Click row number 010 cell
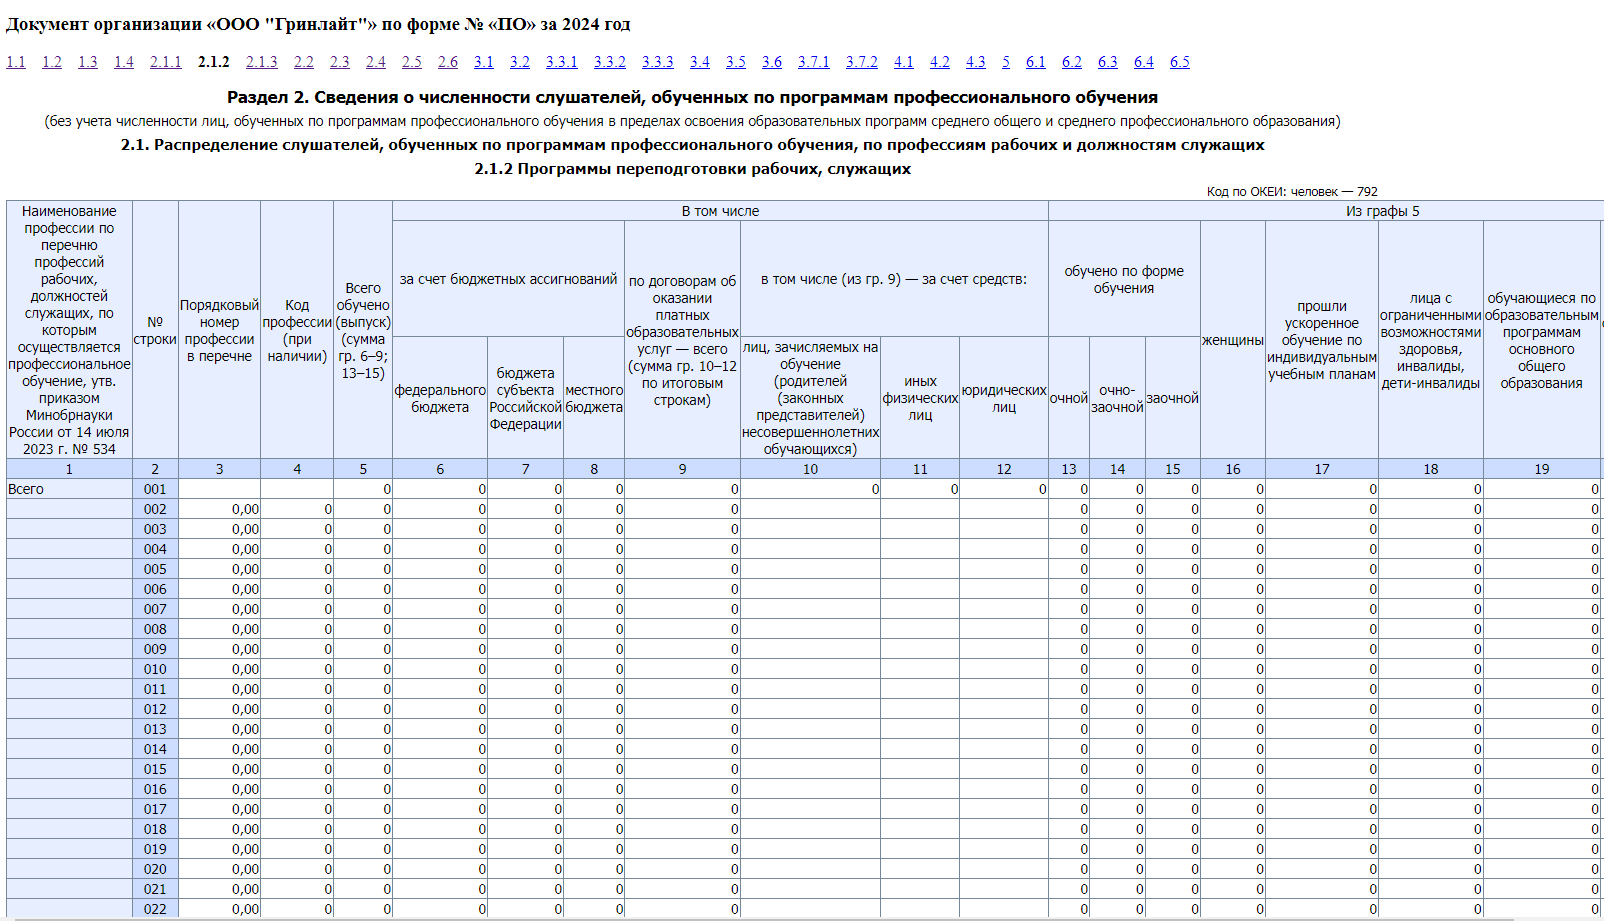This screenshot has height=921, width=1604. point(155,669)
